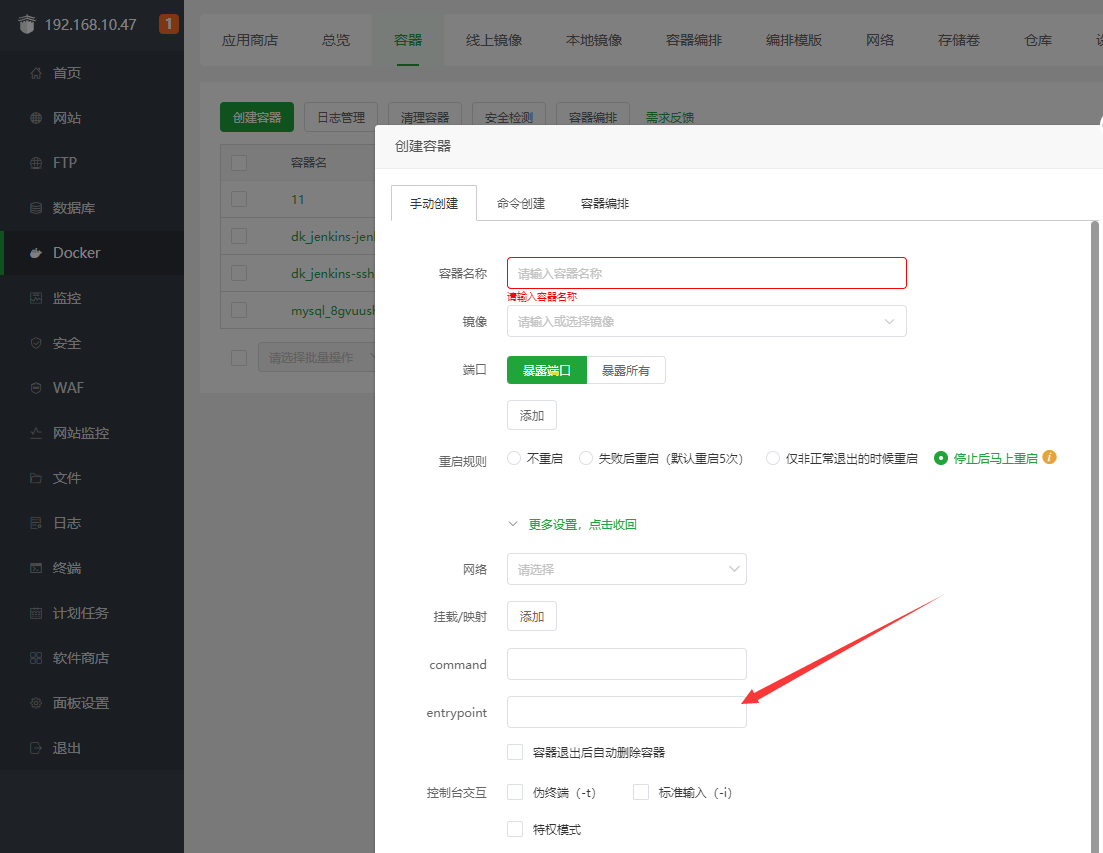This screenshot has width=1103, height=853.
Task: Click the 终端 terminal icon in sidebar
Action: click(x=36, y=568)
